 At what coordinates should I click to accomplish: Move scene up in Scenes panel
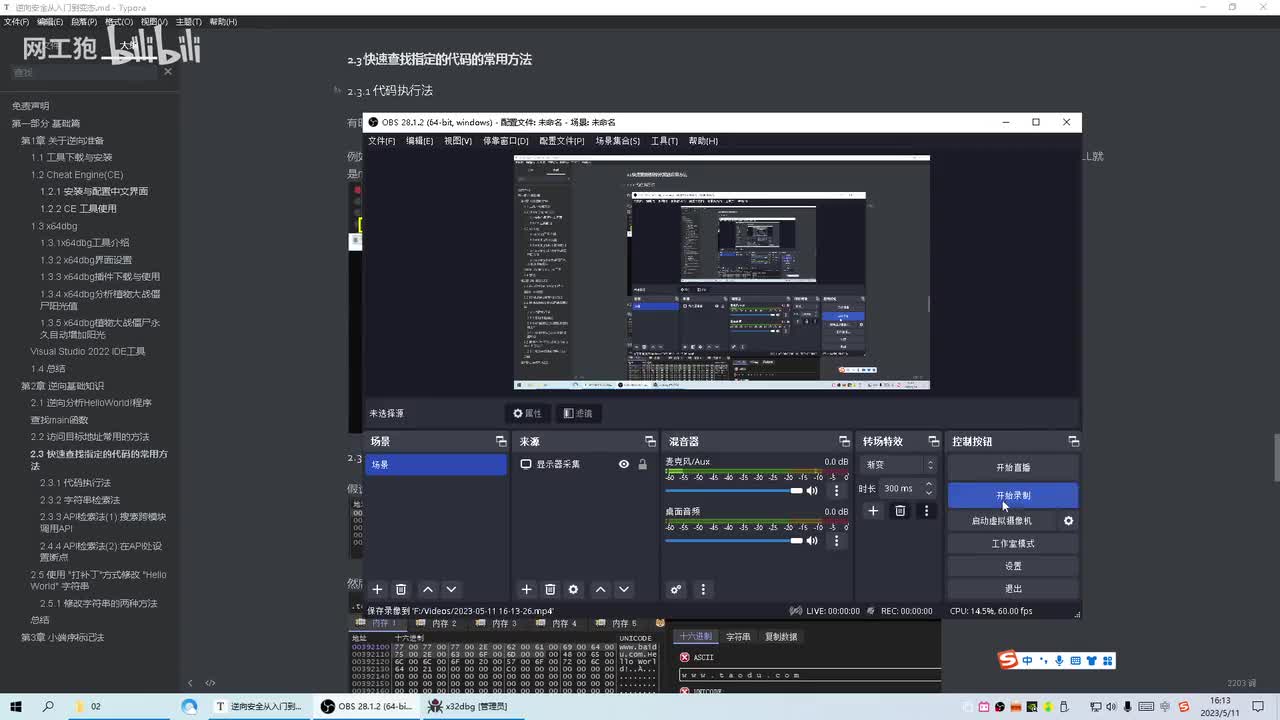tap(427, 590)
